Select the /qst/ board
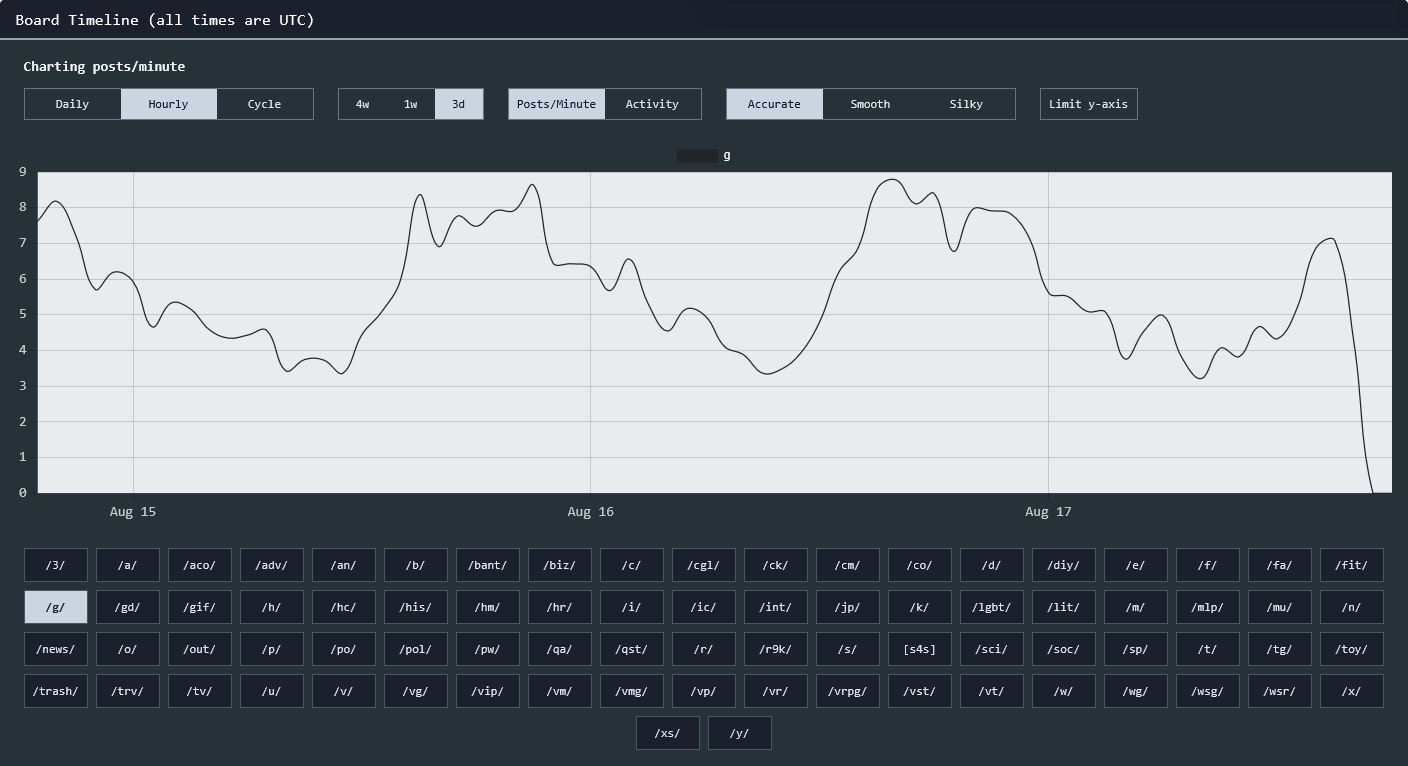1408x766 pixels. click(632, 649)
